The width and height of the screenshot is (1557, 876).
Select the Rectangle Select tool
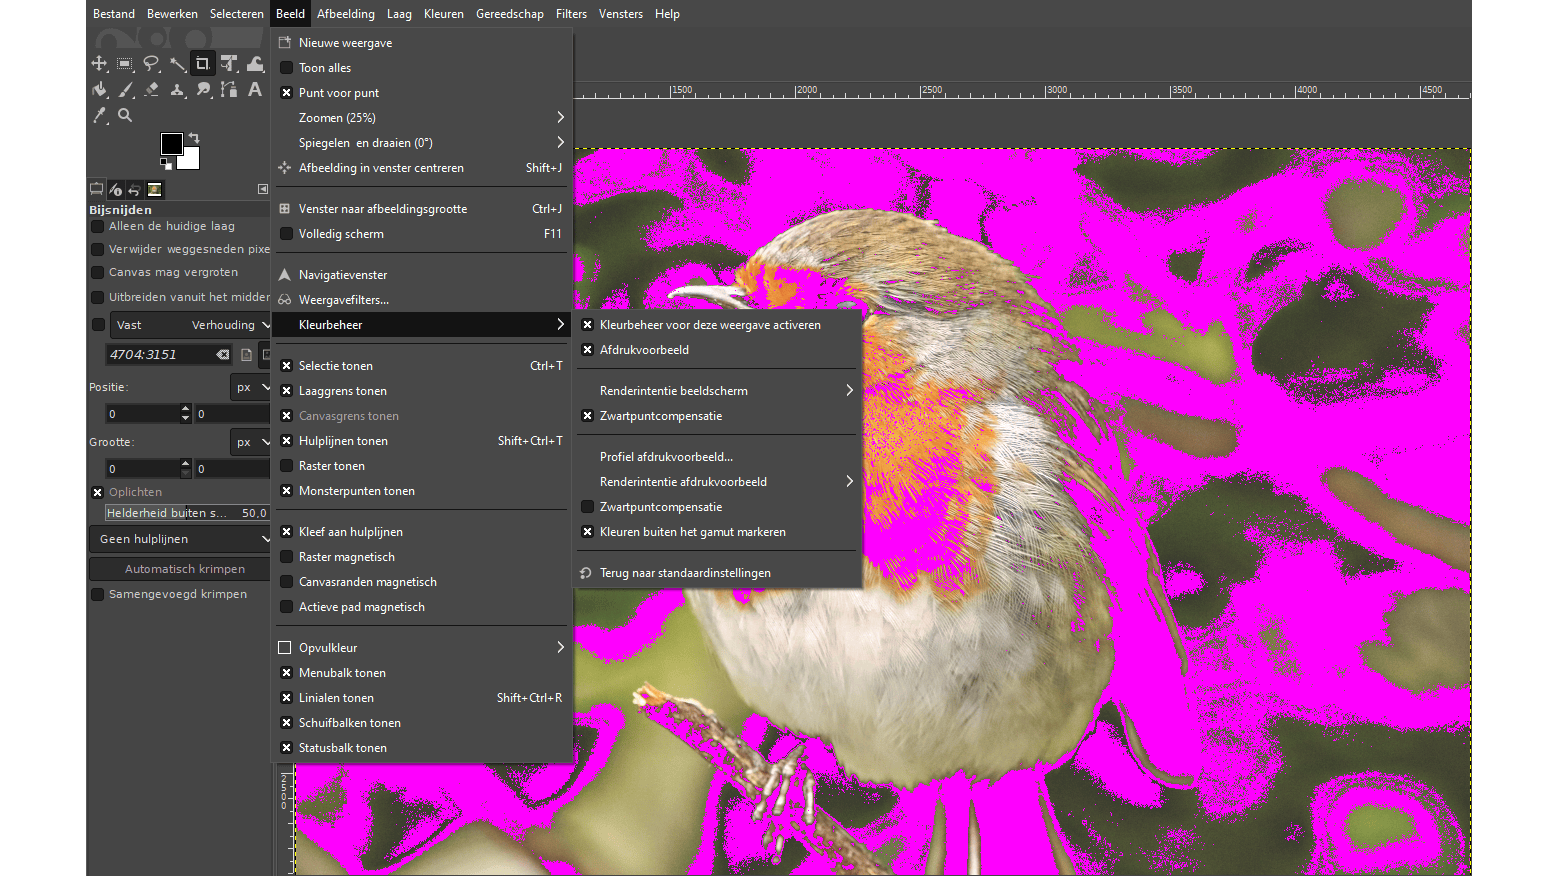click(125, 64)
